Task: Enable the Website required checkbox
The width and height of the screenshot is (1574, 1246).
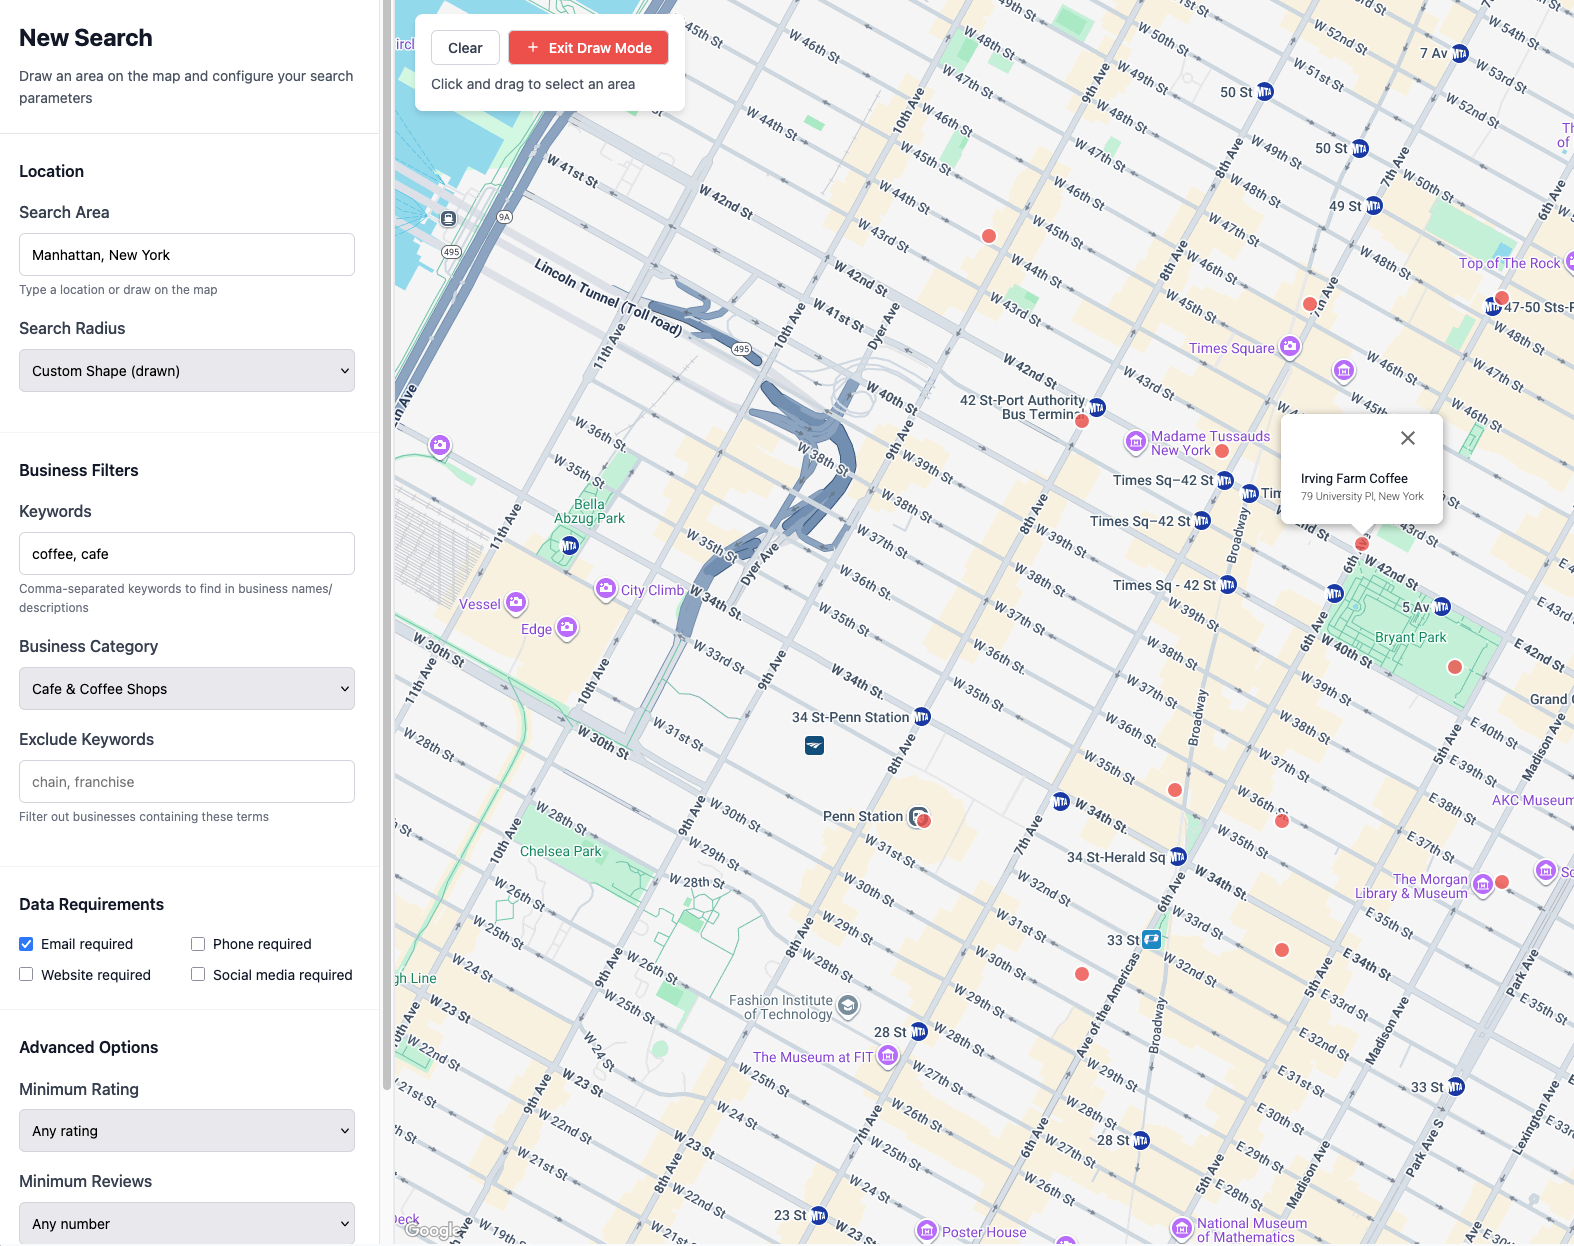Action: point(26,975)
